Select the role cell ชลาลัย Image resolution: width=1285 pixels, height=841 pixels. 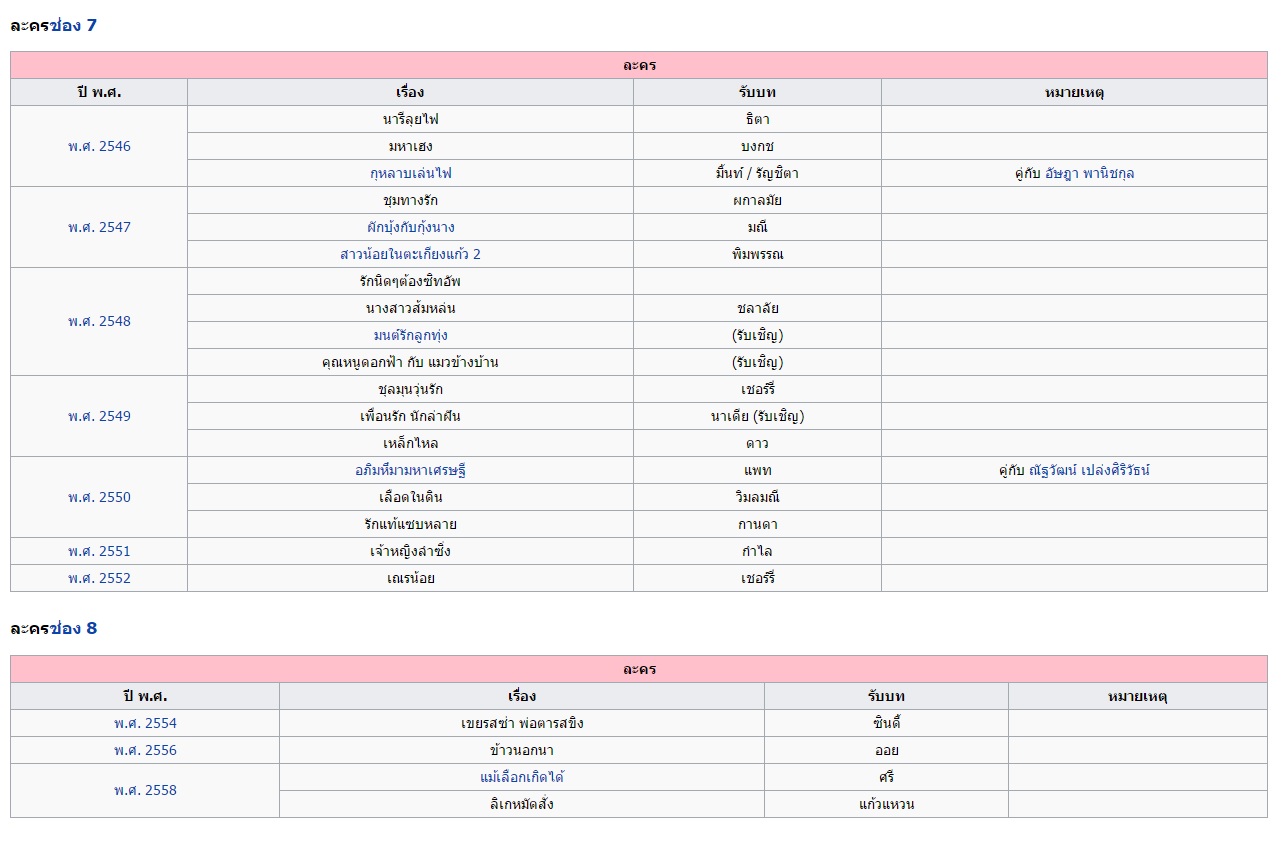click(757, 308)
